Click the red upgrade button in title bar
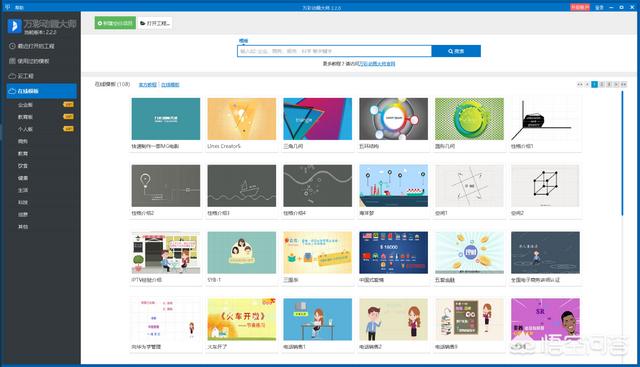 tap(580, 7)
